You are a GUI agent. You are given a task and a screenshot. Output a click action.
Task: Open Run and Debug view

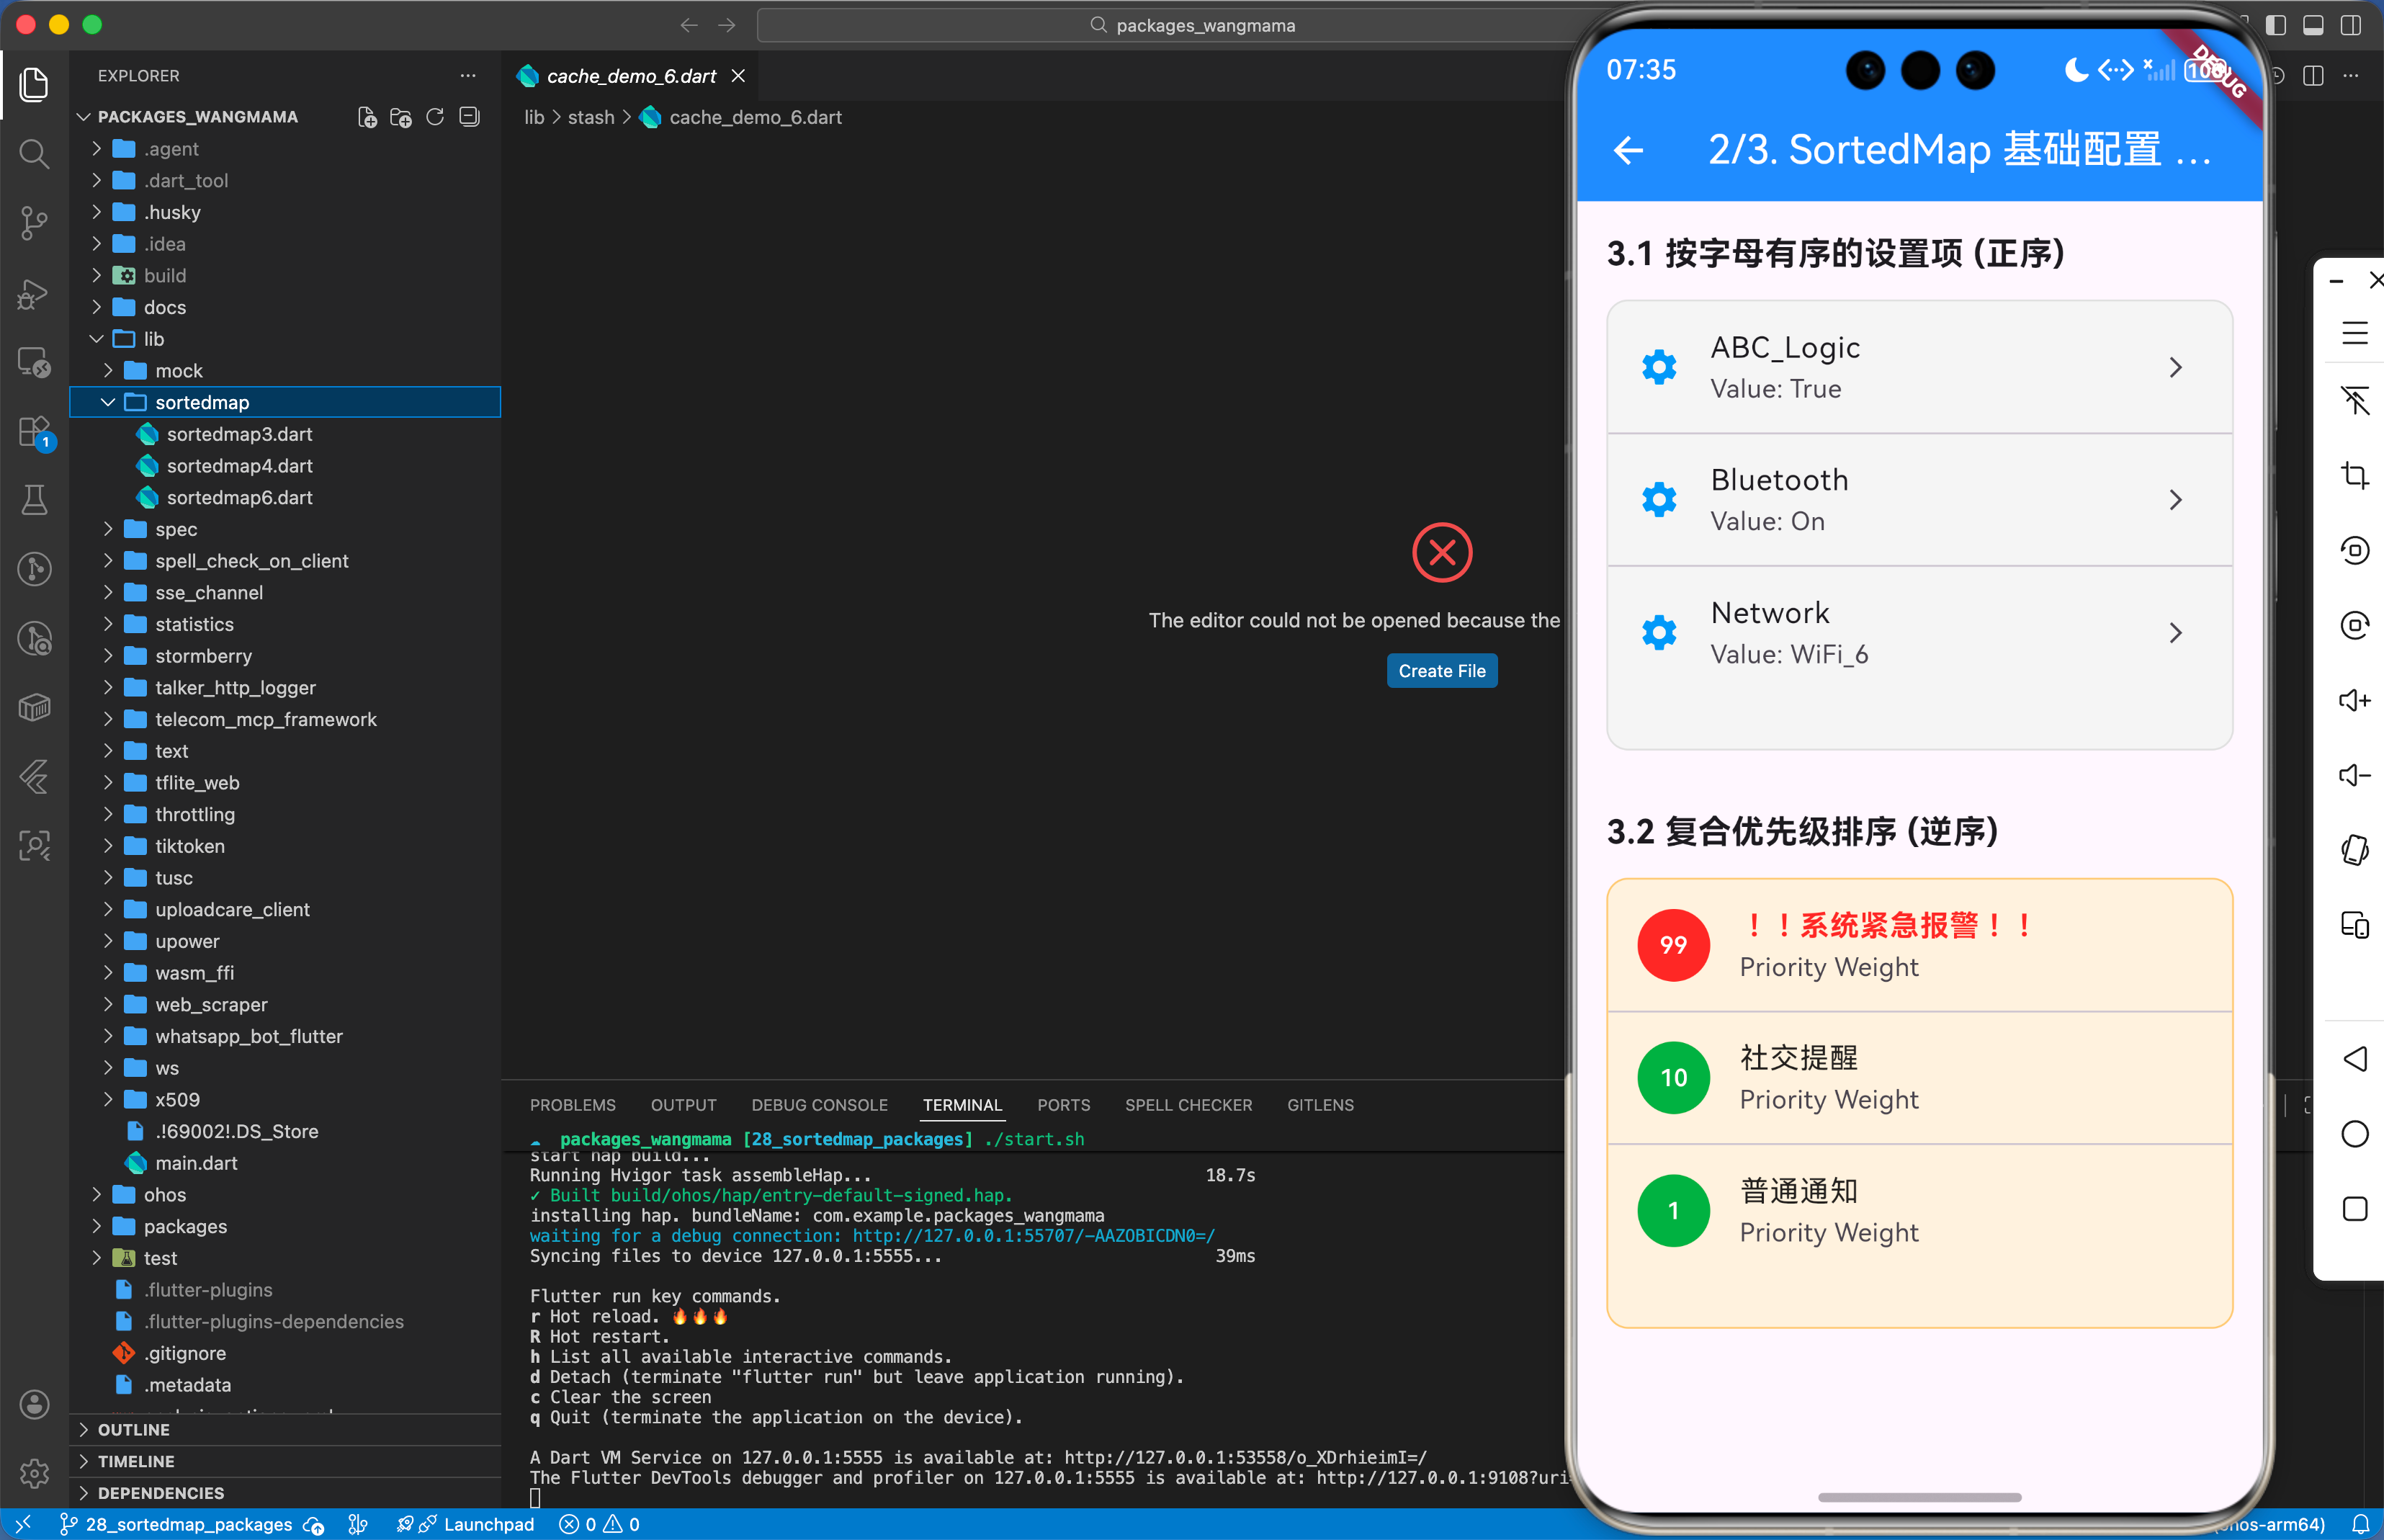coord(34,293)
